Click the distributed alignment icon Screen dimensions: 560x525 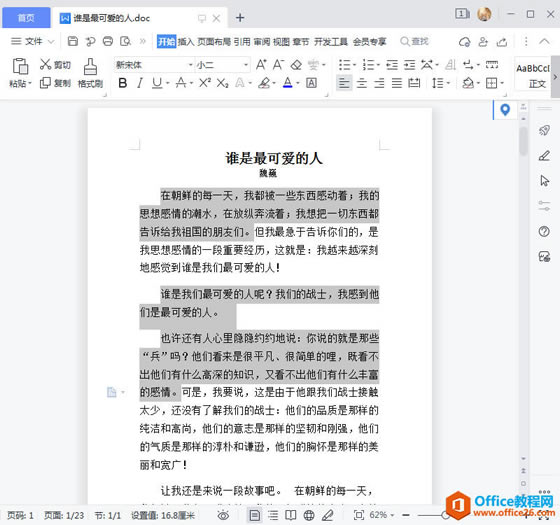coord(414,83)
